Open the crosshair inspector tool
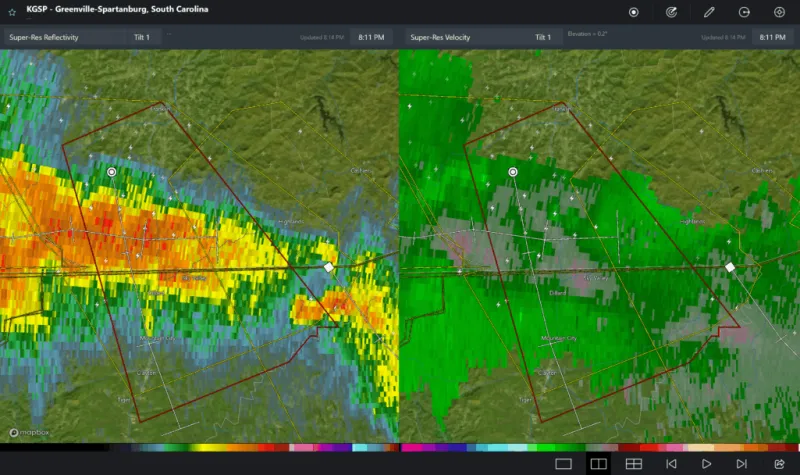The width and height of the screenshot is (800, 475). 779,12
